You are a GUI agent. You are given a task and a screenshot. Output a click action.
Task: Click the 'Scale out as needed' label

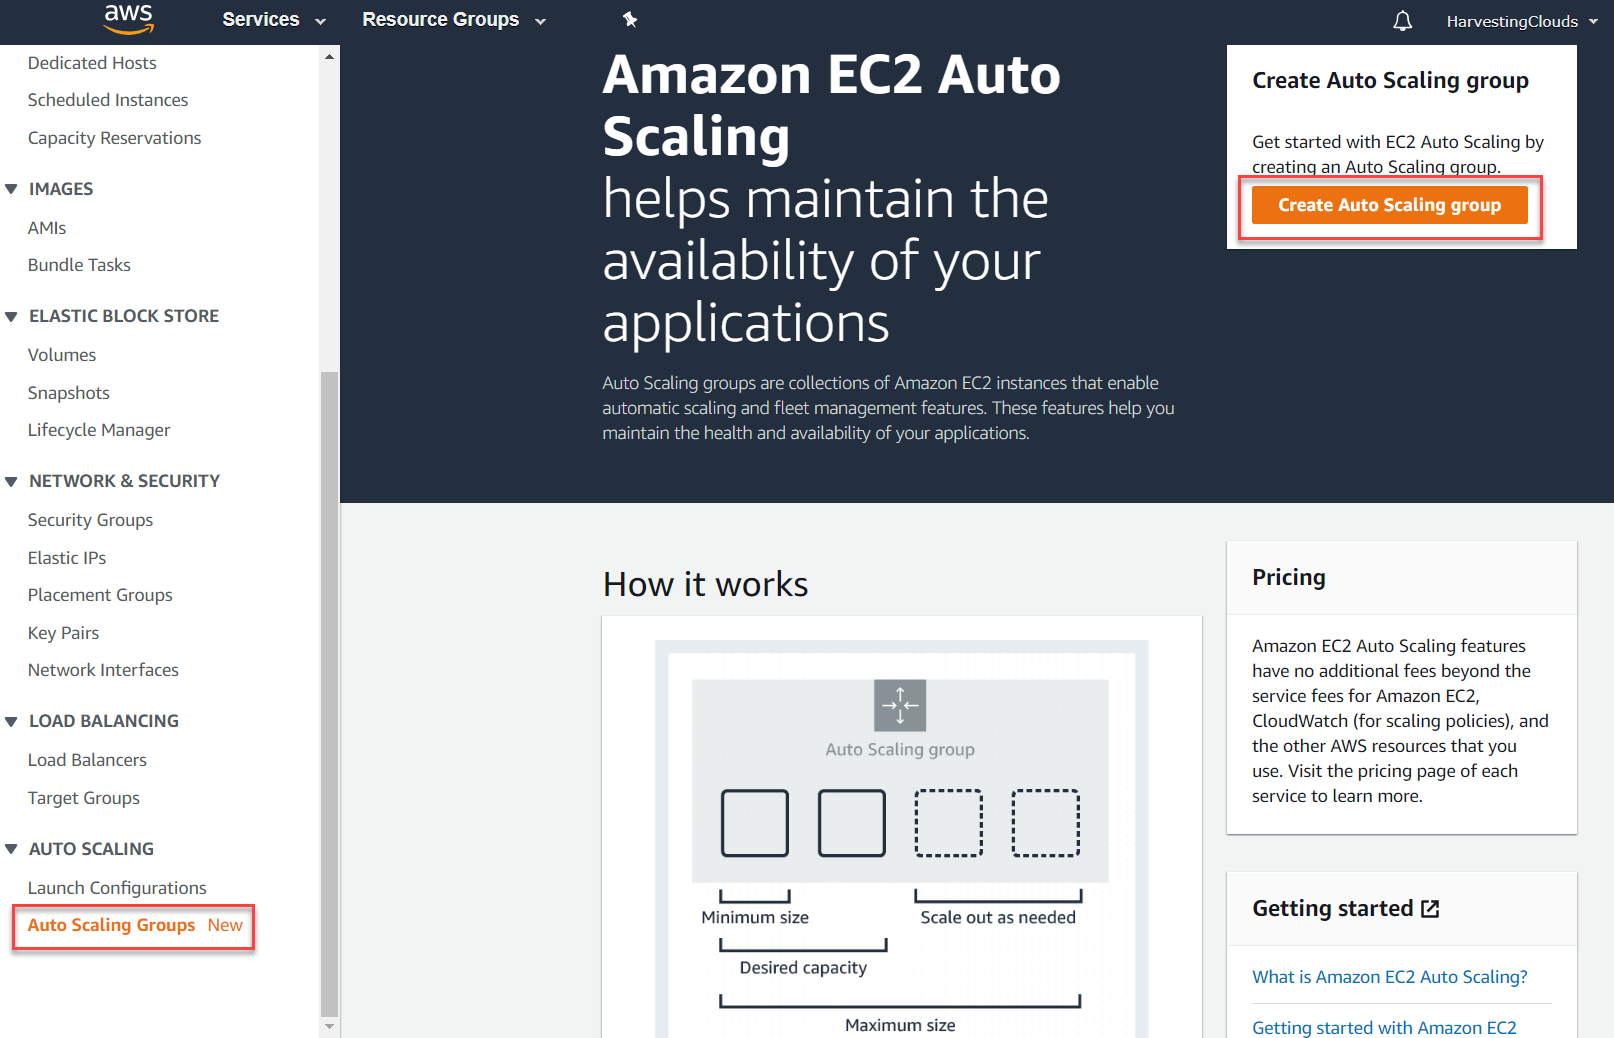pyautogui.click(x=998, y=918)
